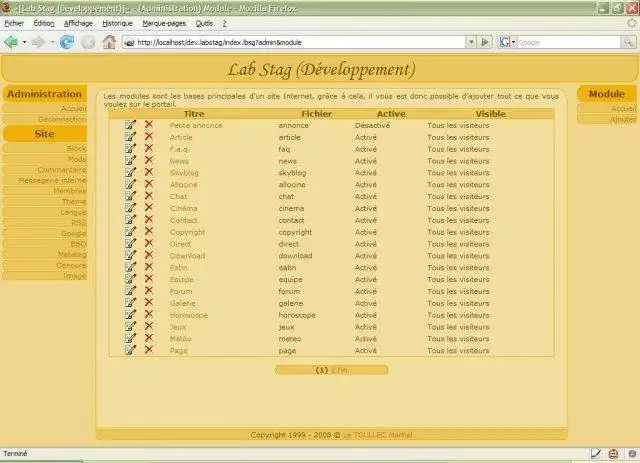
Task: Go back with the green arrow
Action: tap(11, 42)
